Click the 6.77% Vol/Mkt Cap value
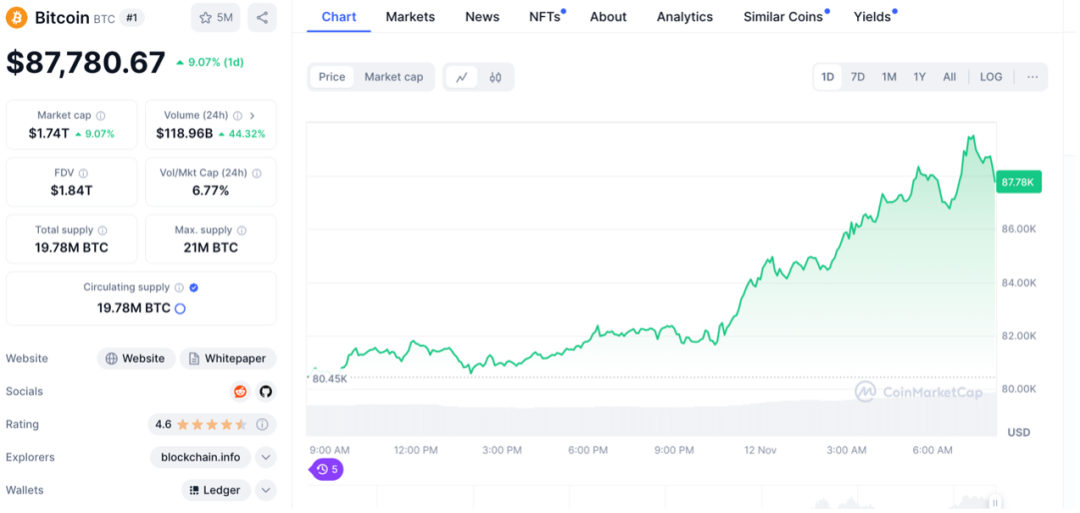The image size is (1080, 513). point(211,191)
